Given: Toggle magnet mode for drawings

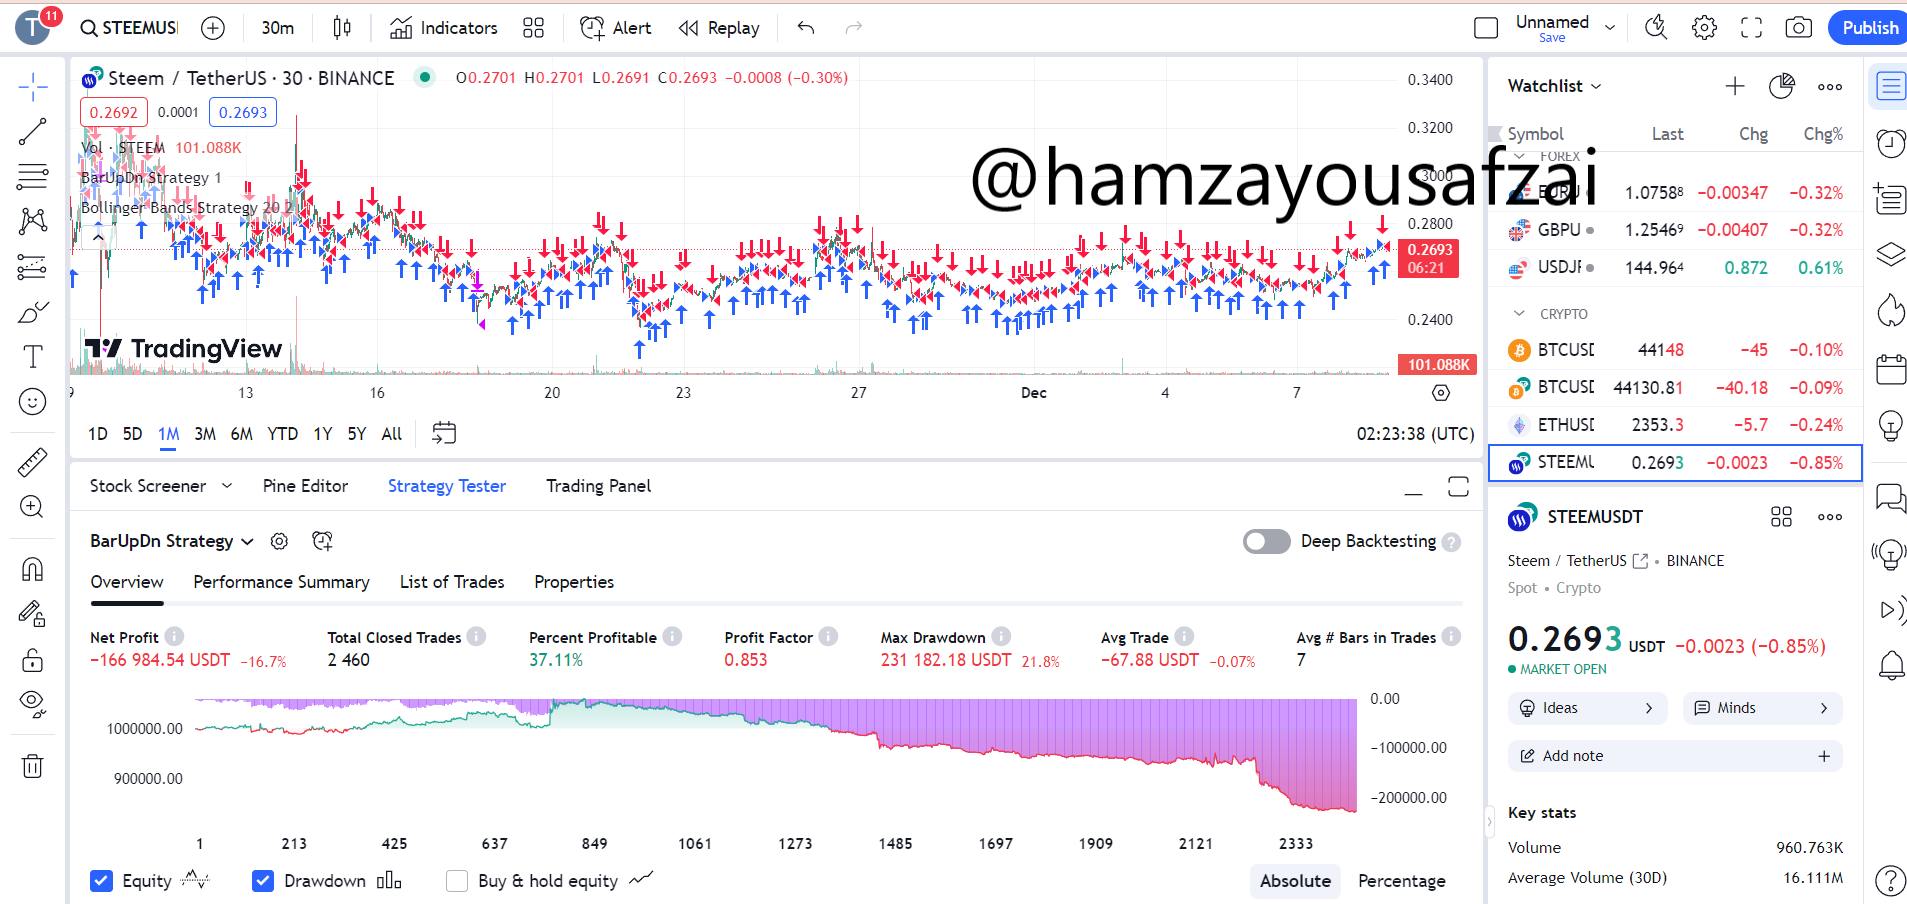Looking at the screenshot, I should (33, 569).
